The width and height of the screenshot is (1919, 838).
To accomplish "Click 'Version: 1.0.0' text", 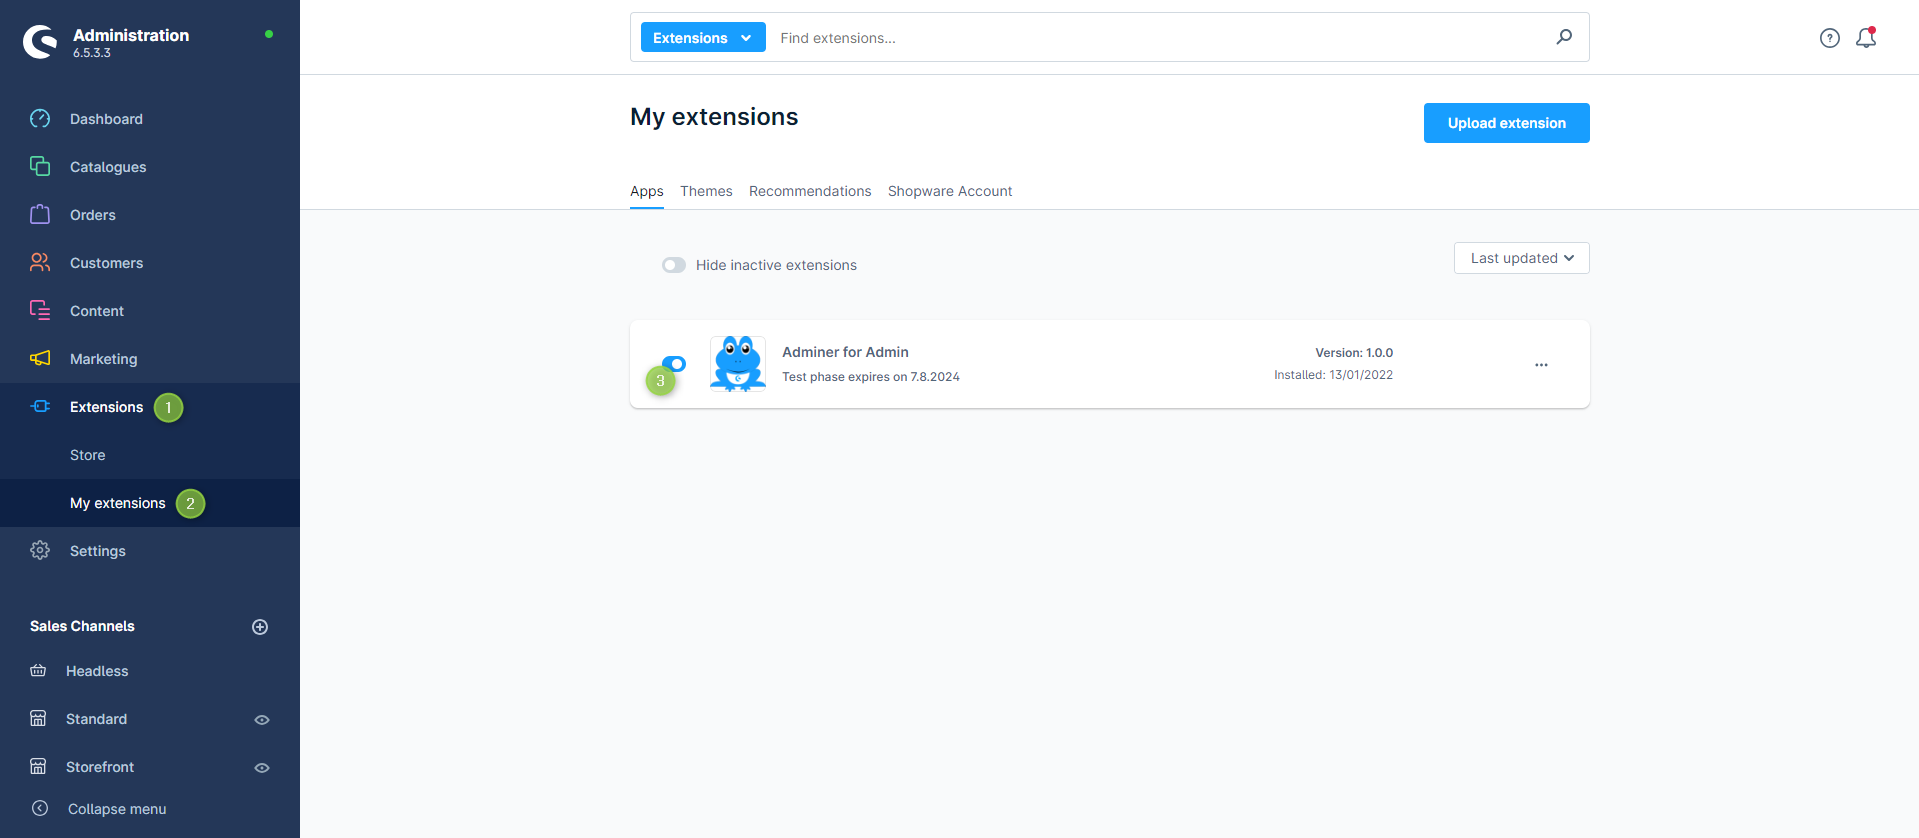I will point(1353,353).
